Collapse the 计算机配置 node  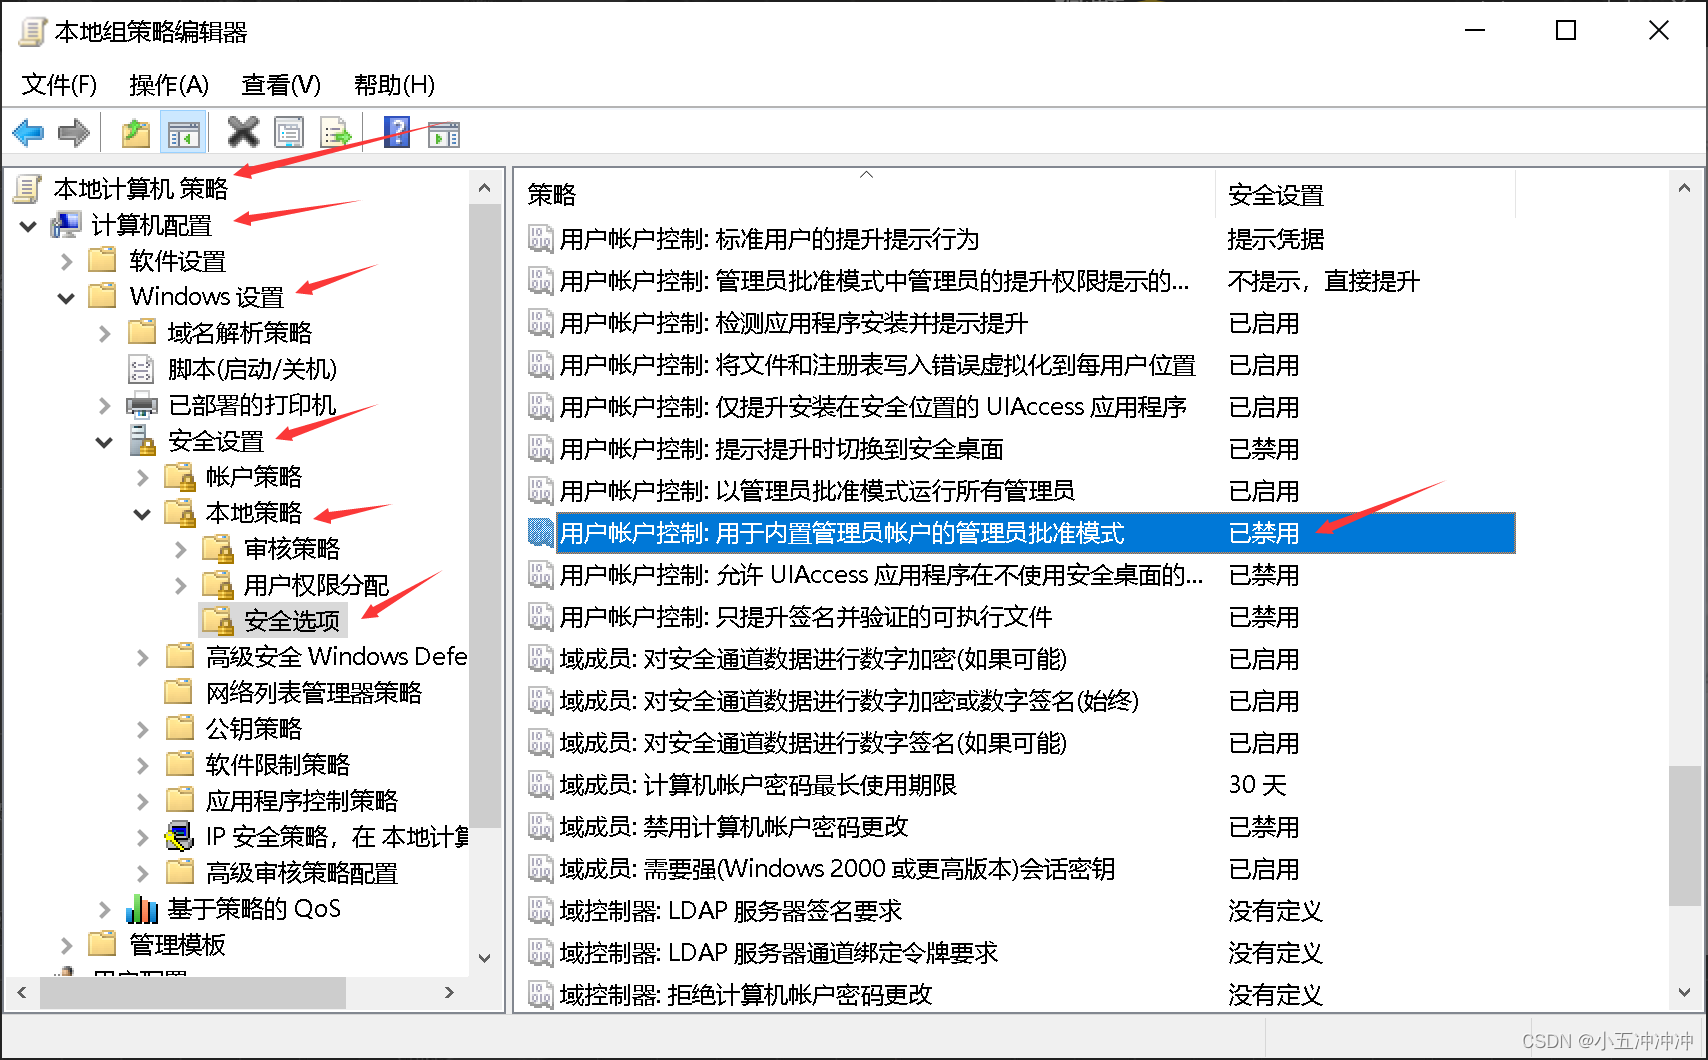28,226
